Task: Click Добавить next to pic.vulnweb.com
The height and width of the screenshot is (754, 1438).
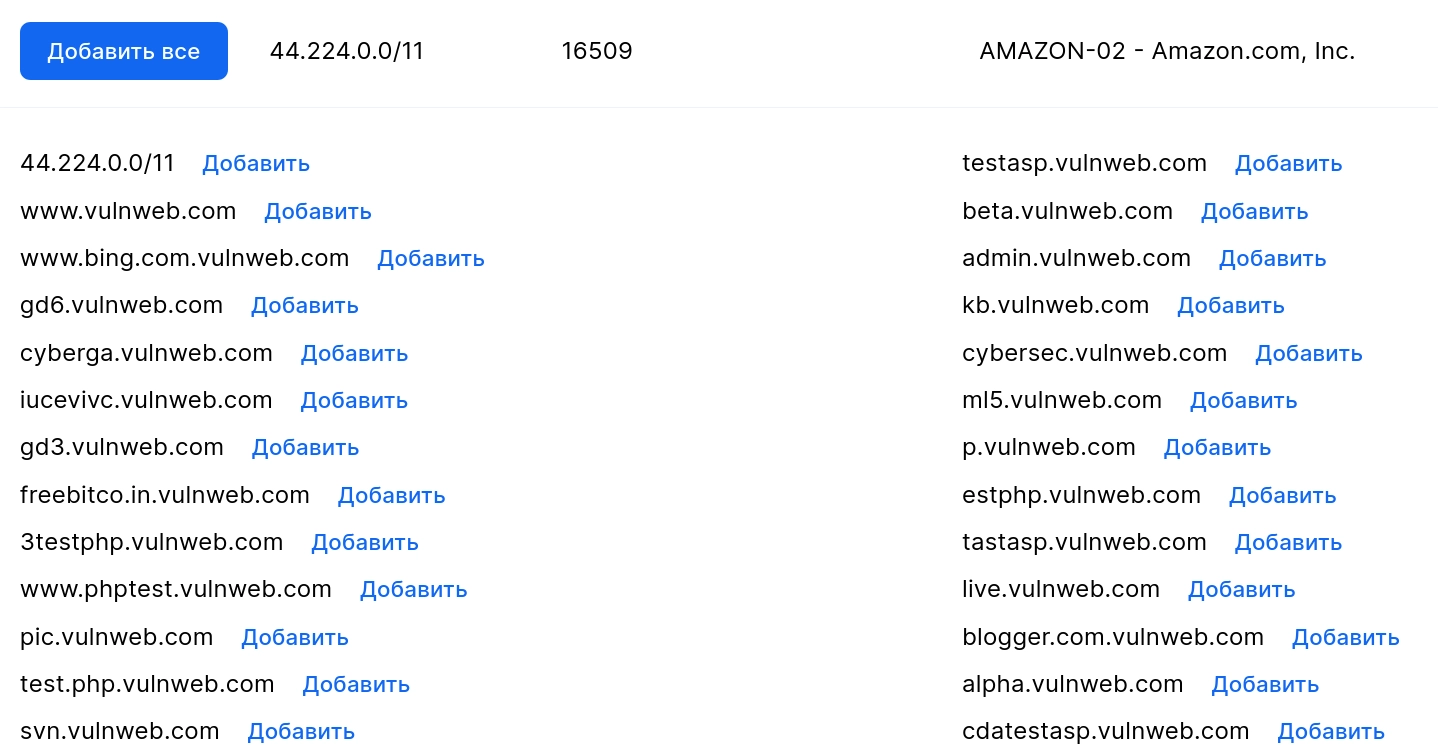Action: click(295, 637)
